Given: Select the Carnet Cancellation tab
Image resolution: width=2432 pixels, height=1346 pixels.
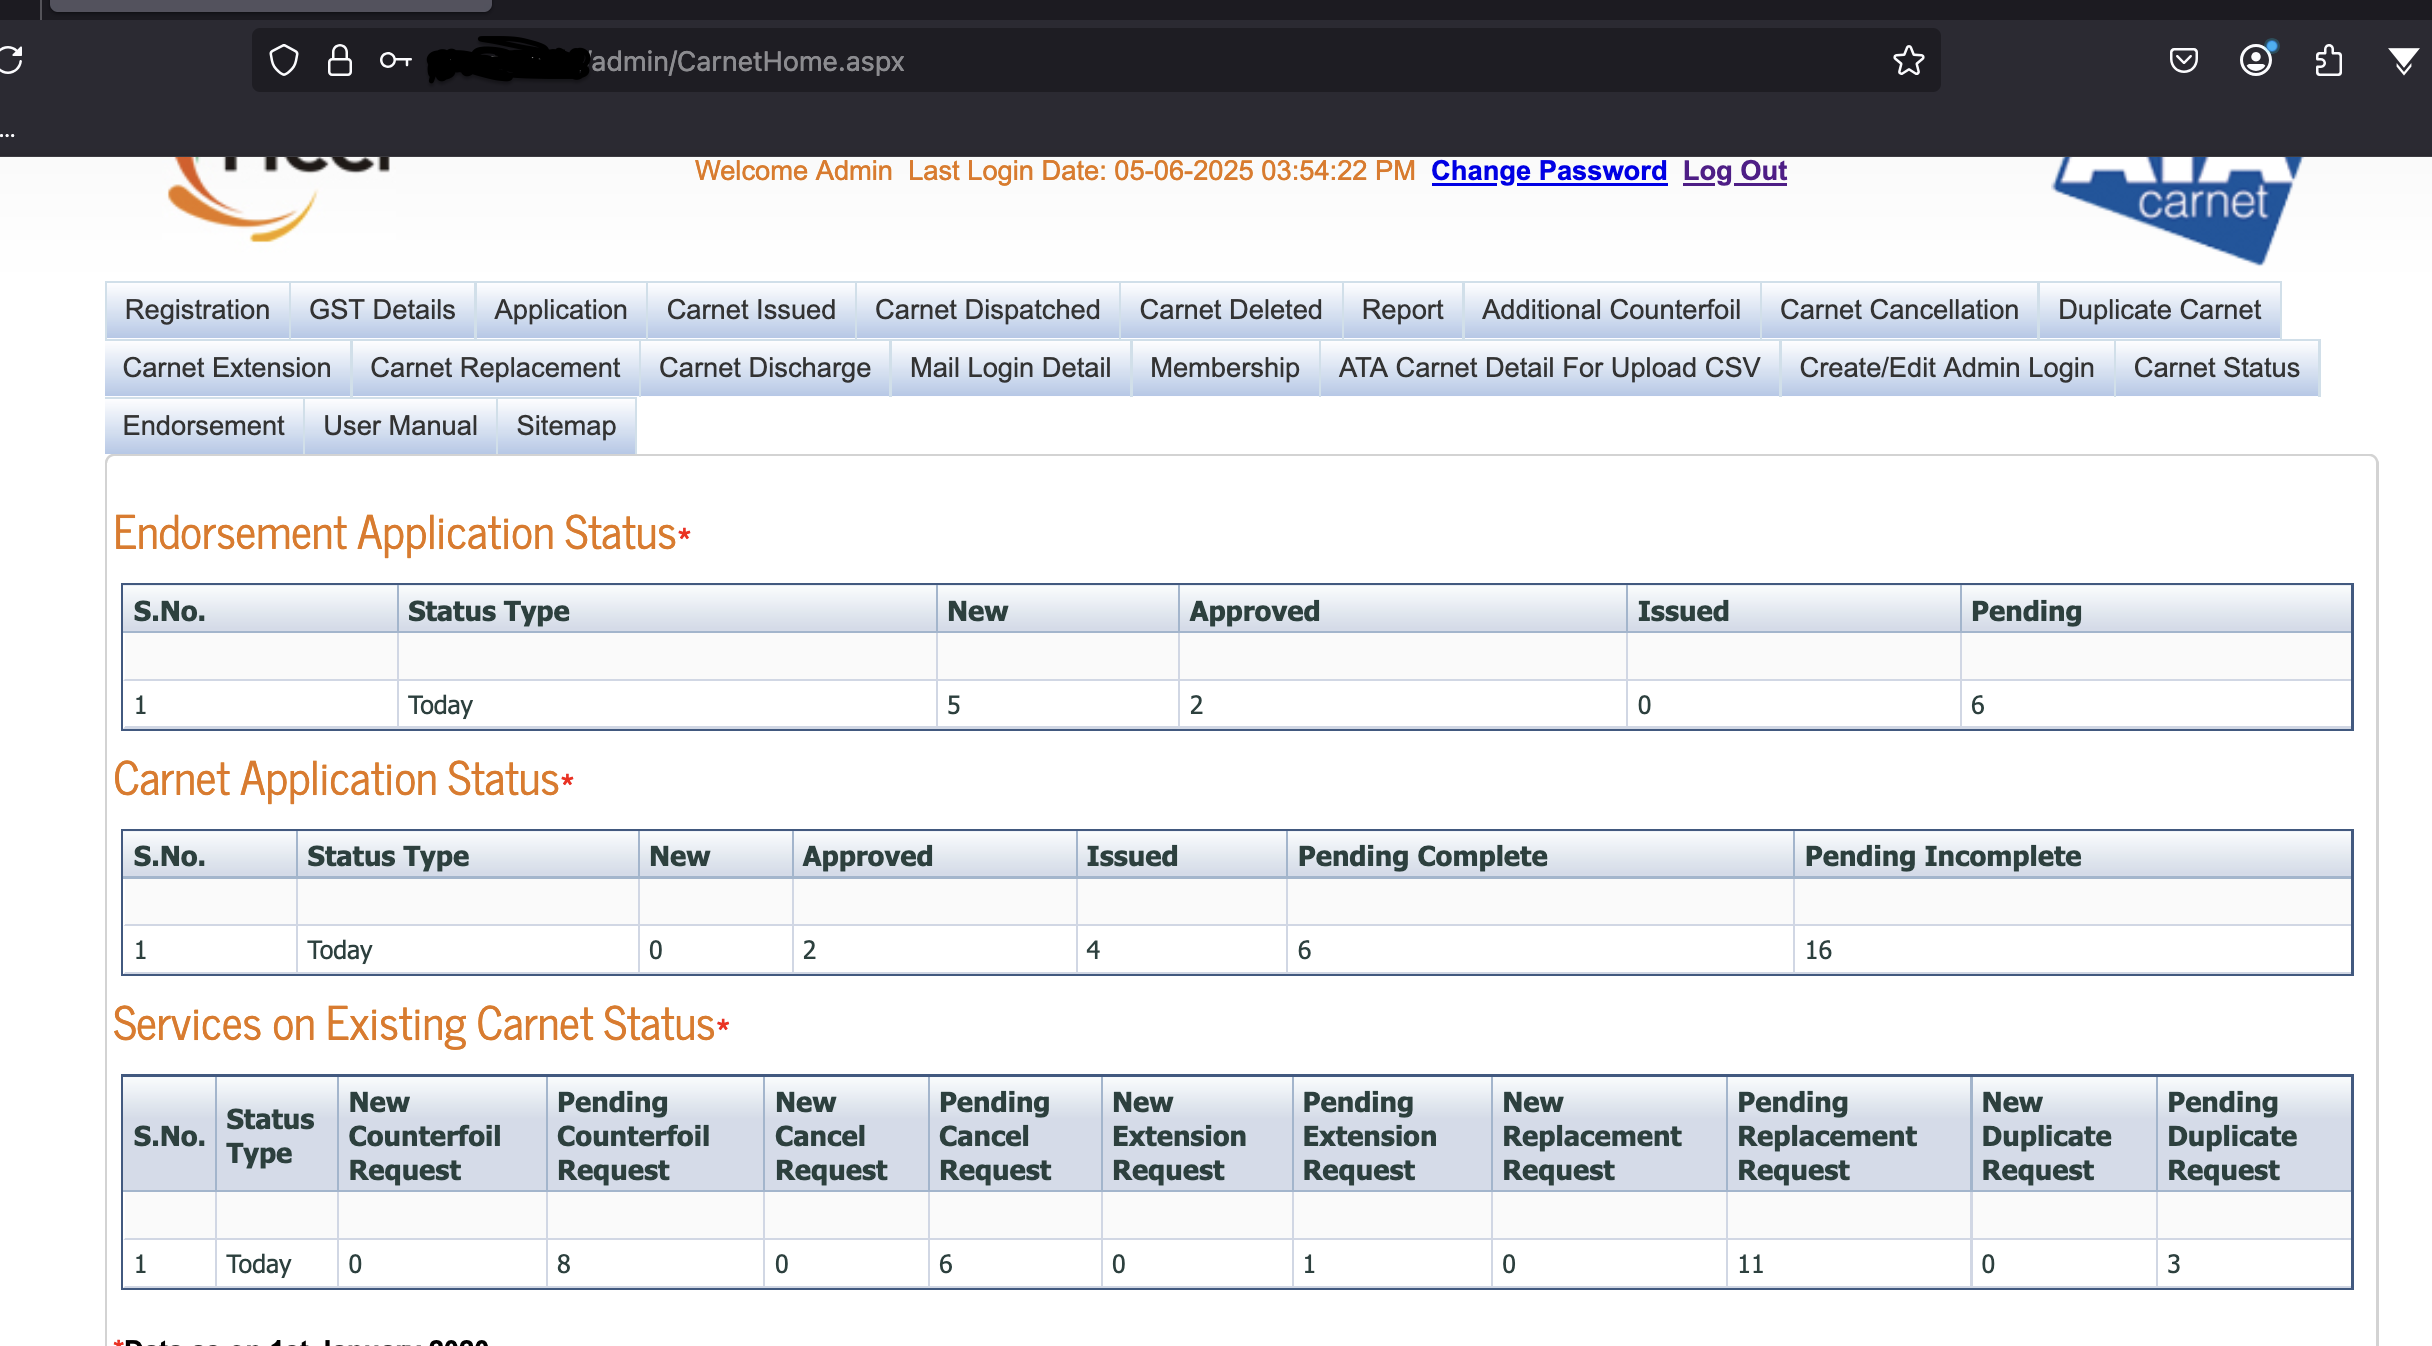Looking at the screenshot, I should (1897, 309).
